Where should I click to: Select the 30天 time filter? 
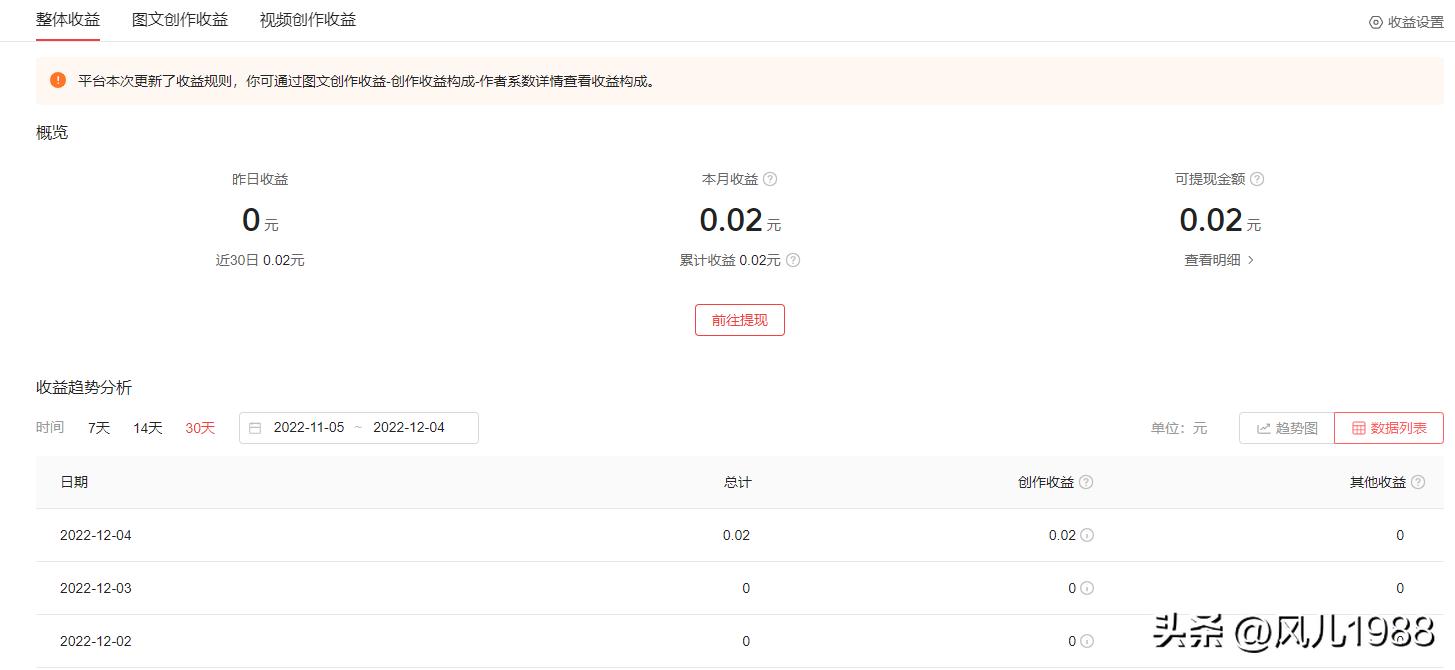click(x=199, y=427)
